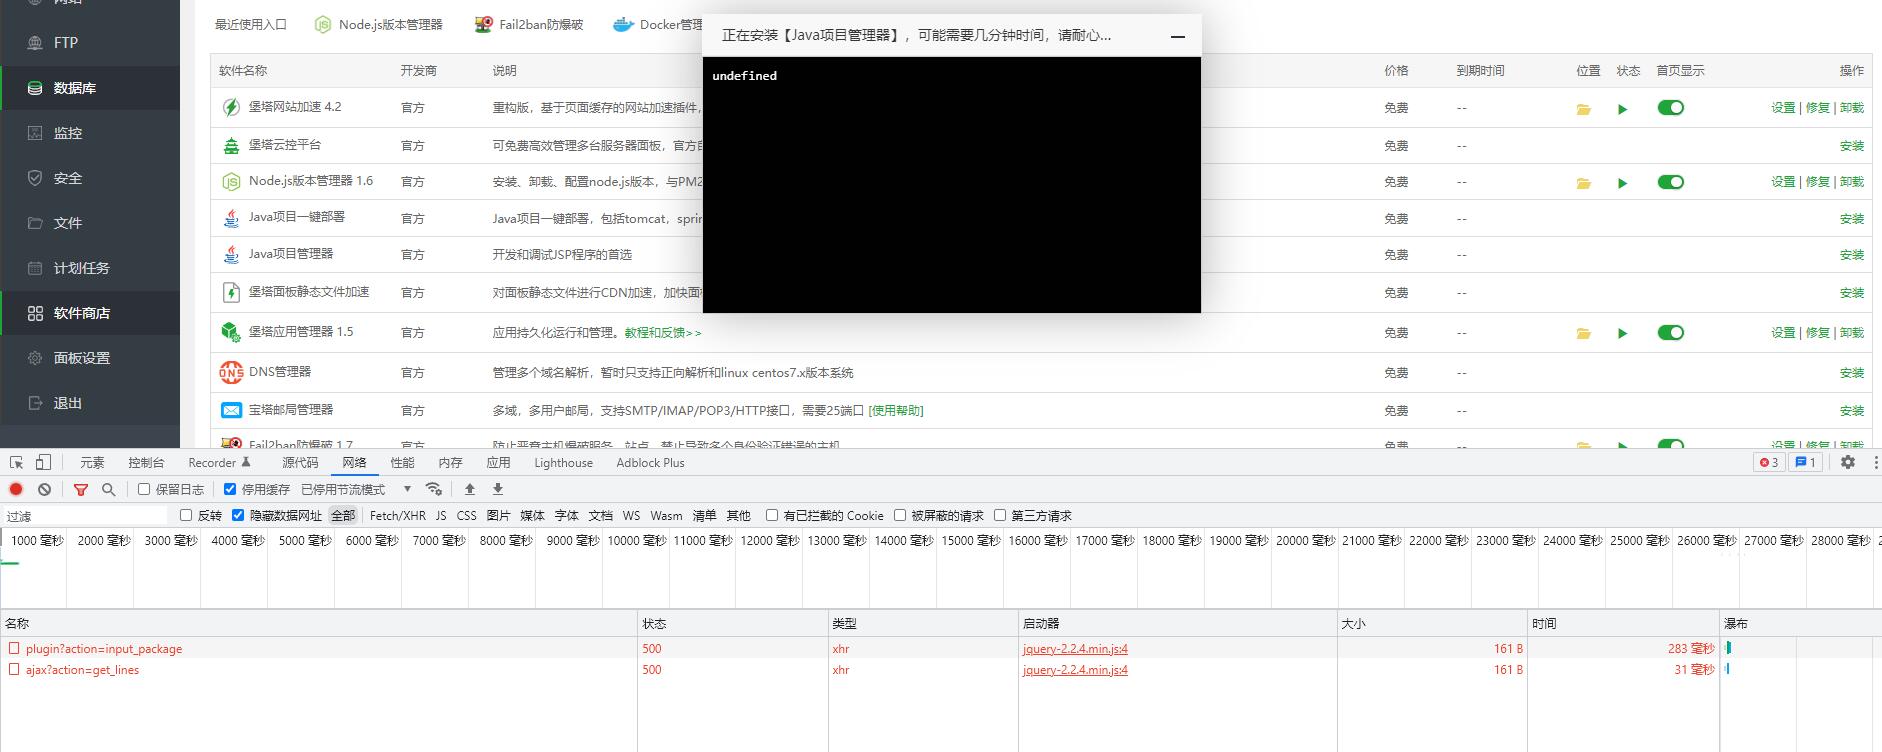Viewport: 1882px width, 752px height.
Task: Open the Adblock Plus DevTools tab
Action: (x=650, y=463)
